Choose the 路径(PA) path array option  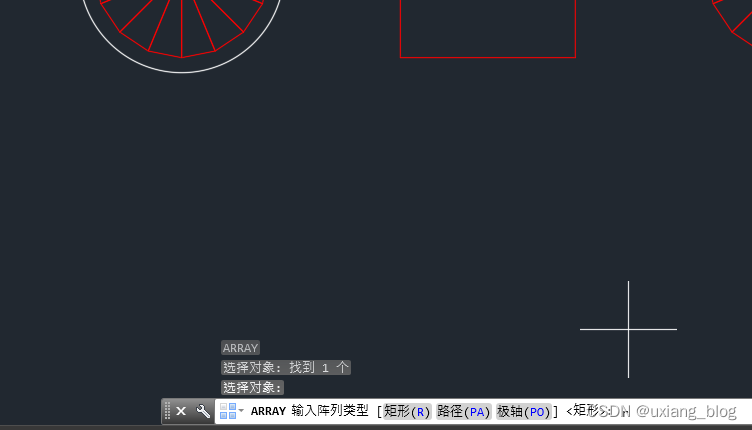463,411
